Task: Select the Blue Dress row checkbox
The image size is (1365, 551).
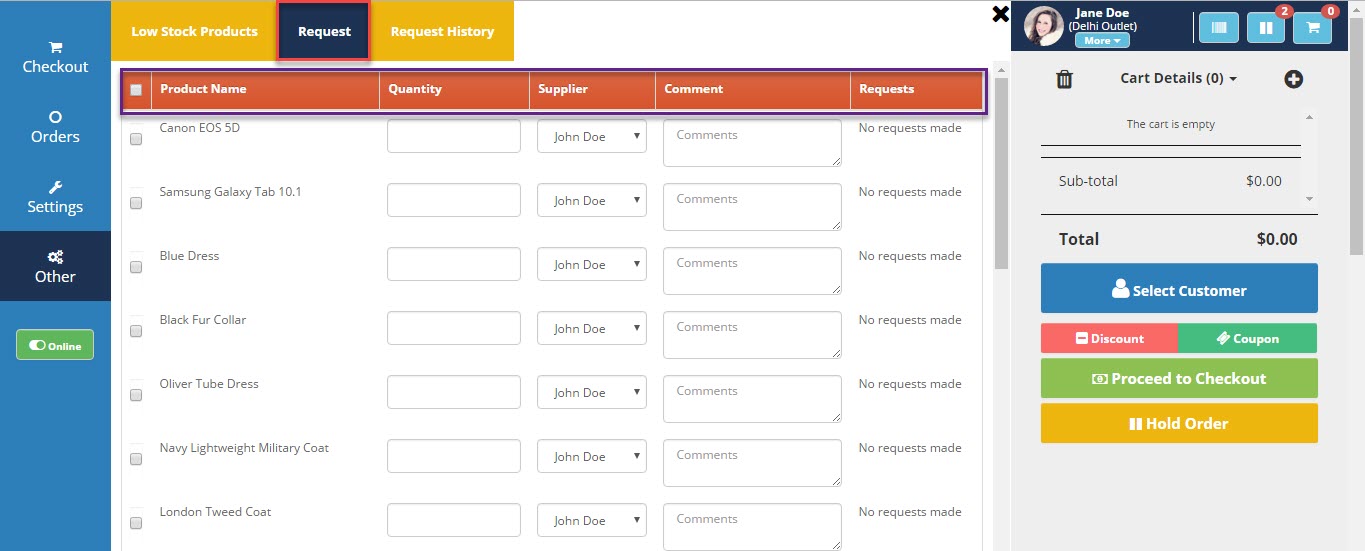Action: pos(136,267)
